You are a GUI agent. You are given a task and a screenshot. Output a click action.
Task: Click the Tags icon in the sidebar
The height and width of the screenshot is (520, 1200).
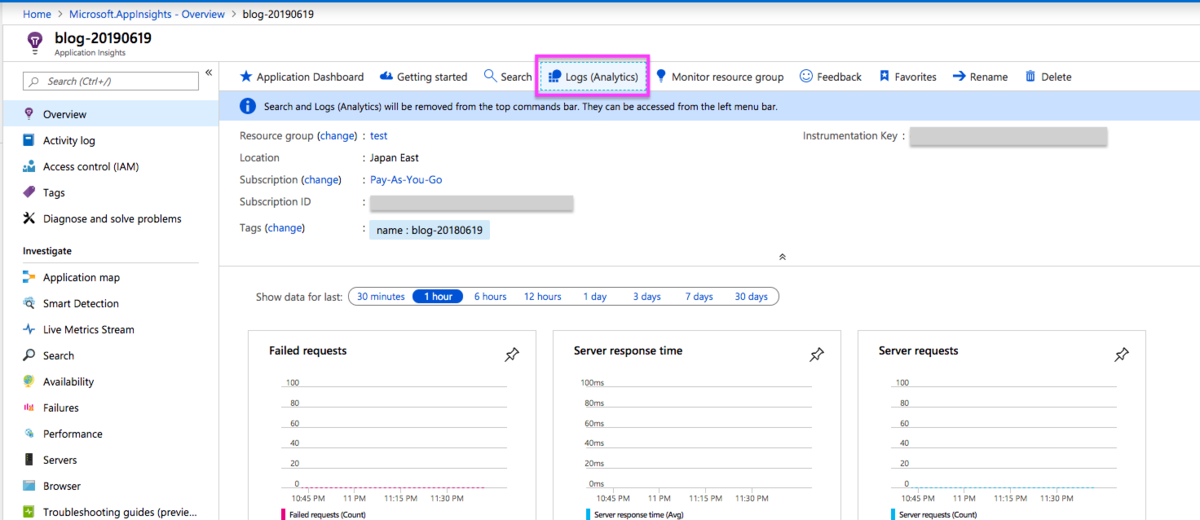coord(29,192)
